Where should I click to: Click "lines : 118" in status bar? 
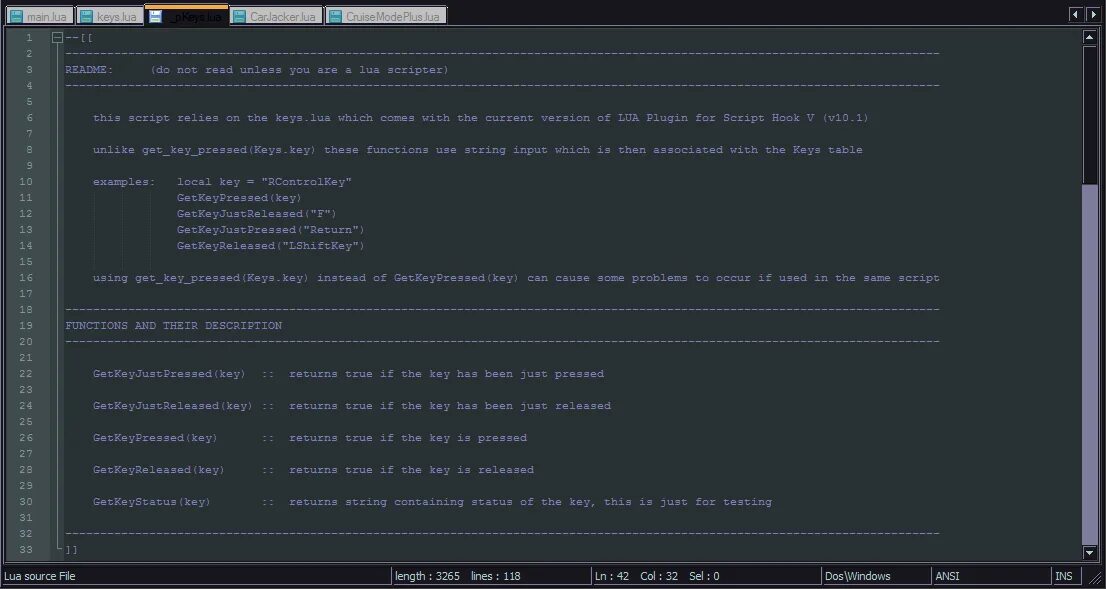[x=495, y=576]
